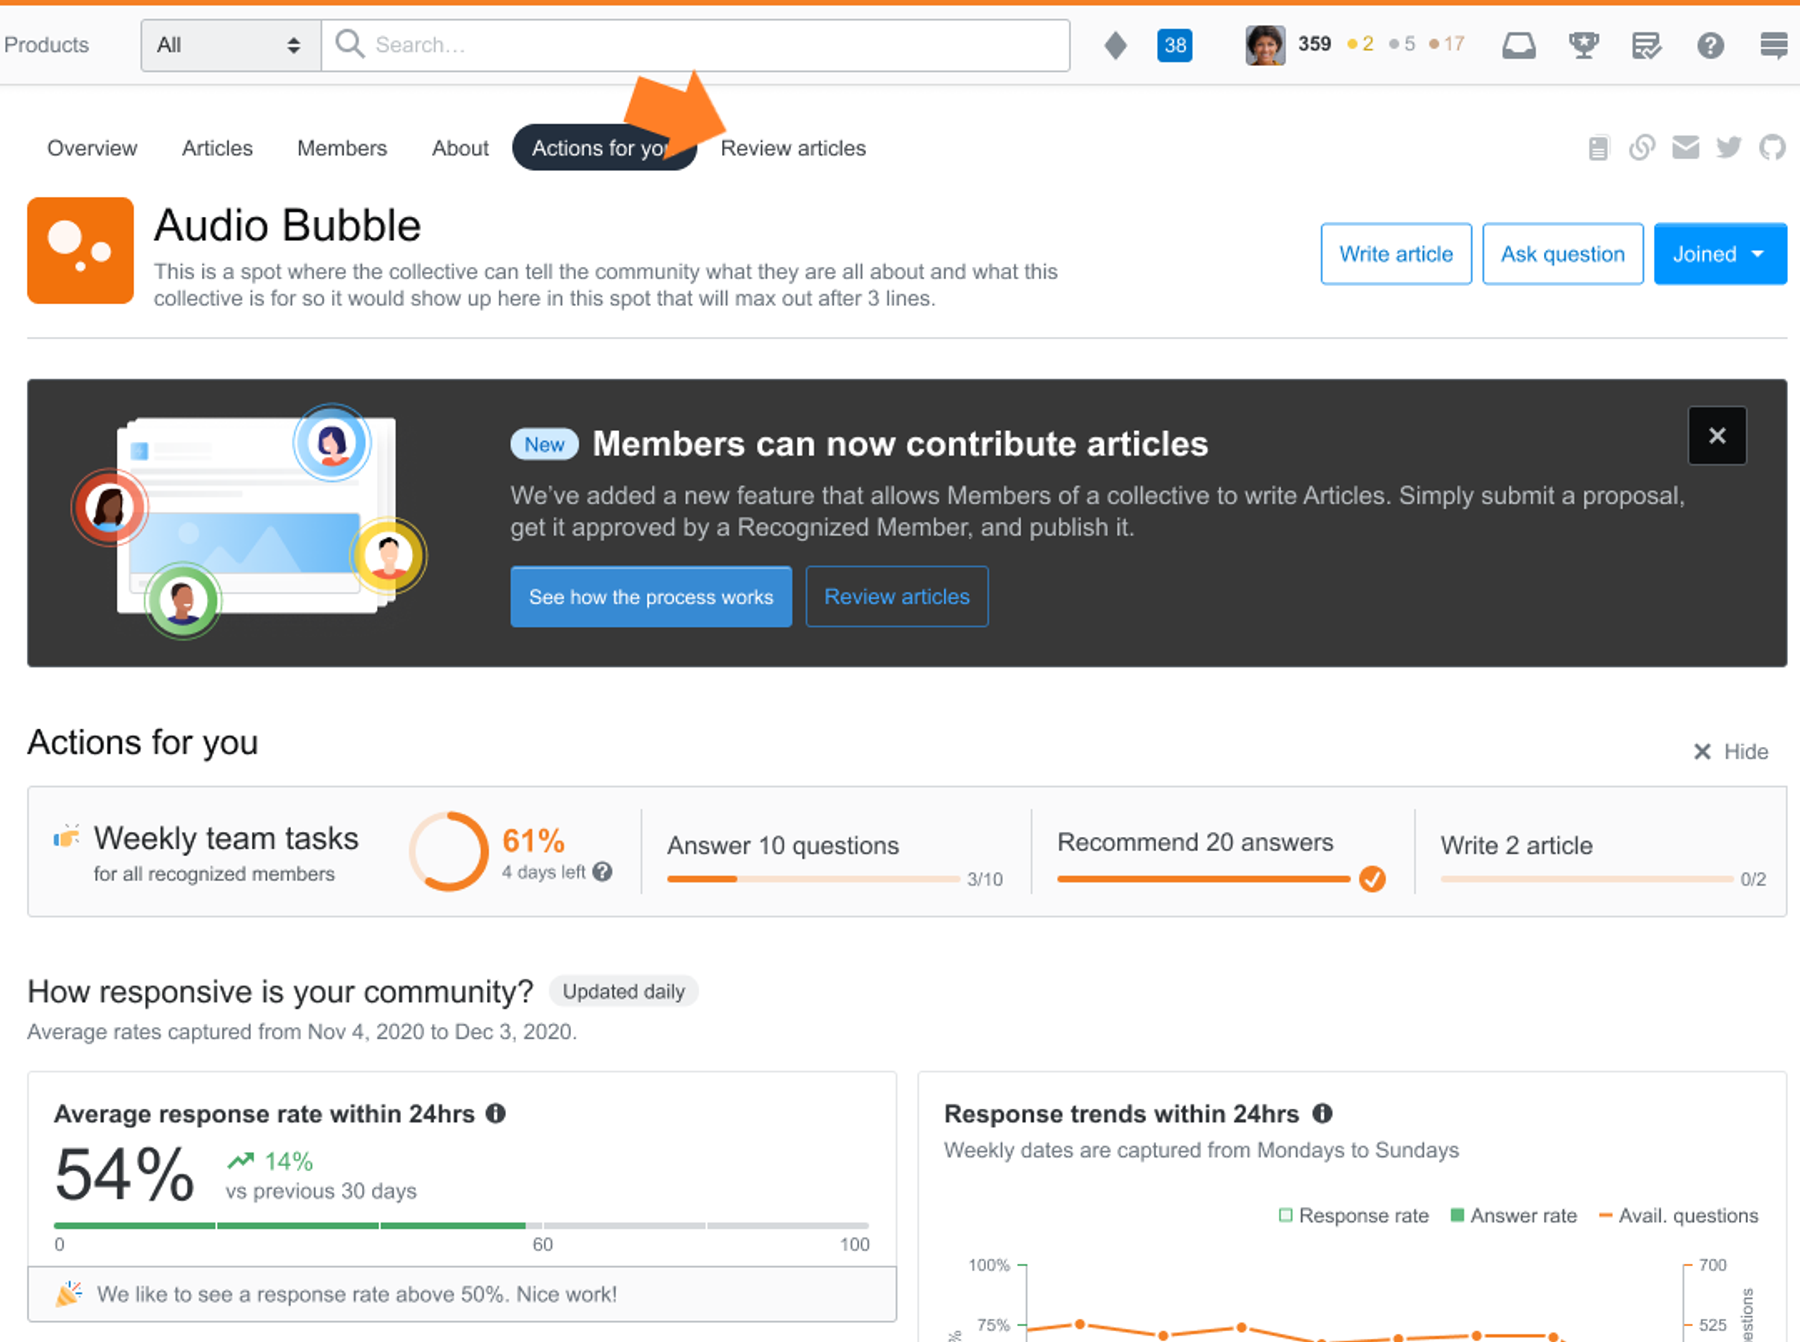Screen dimensions: 1800x1342
Task: Switch to the About tab
Action: 460,148
